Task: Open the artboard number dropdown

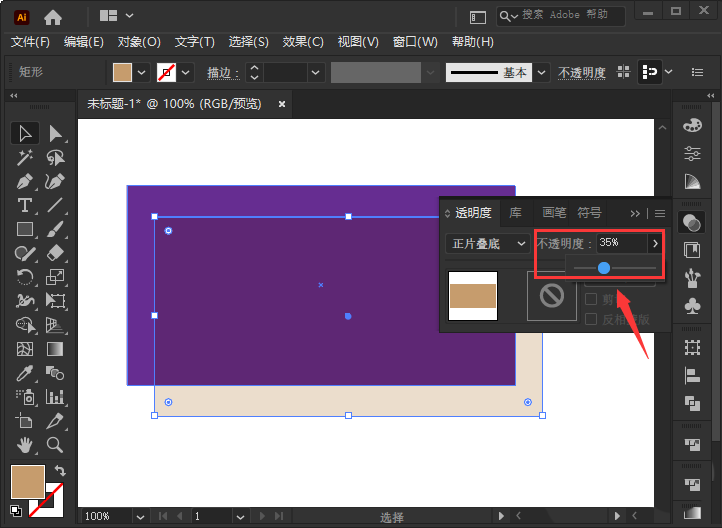Action: click(240, 517)
